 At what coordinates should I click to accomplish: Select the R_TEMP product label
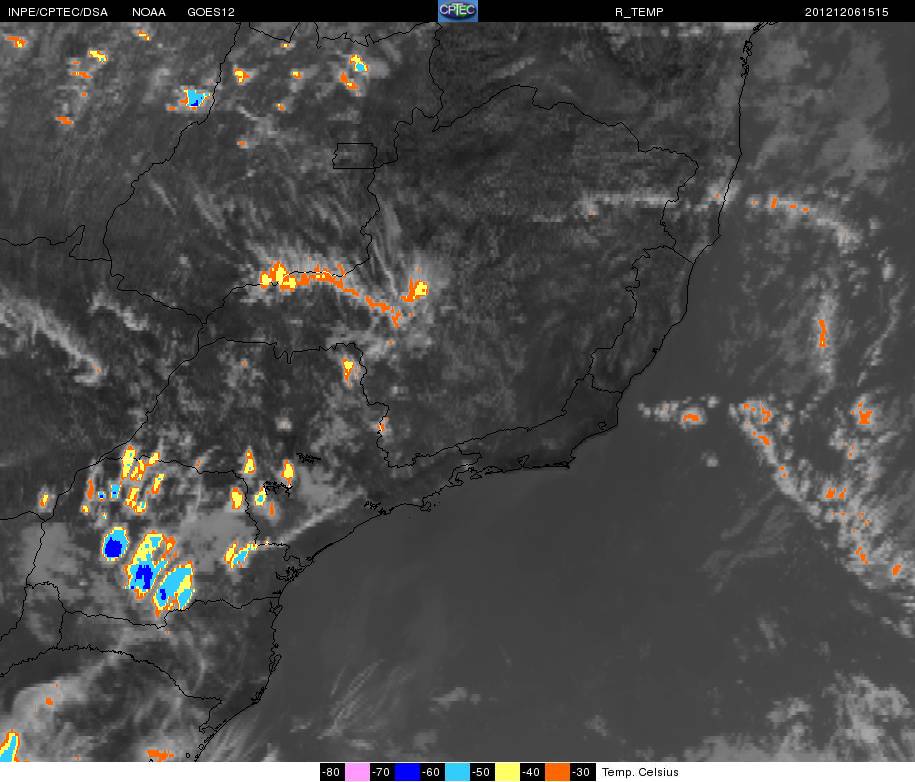[x=639, y=12]
